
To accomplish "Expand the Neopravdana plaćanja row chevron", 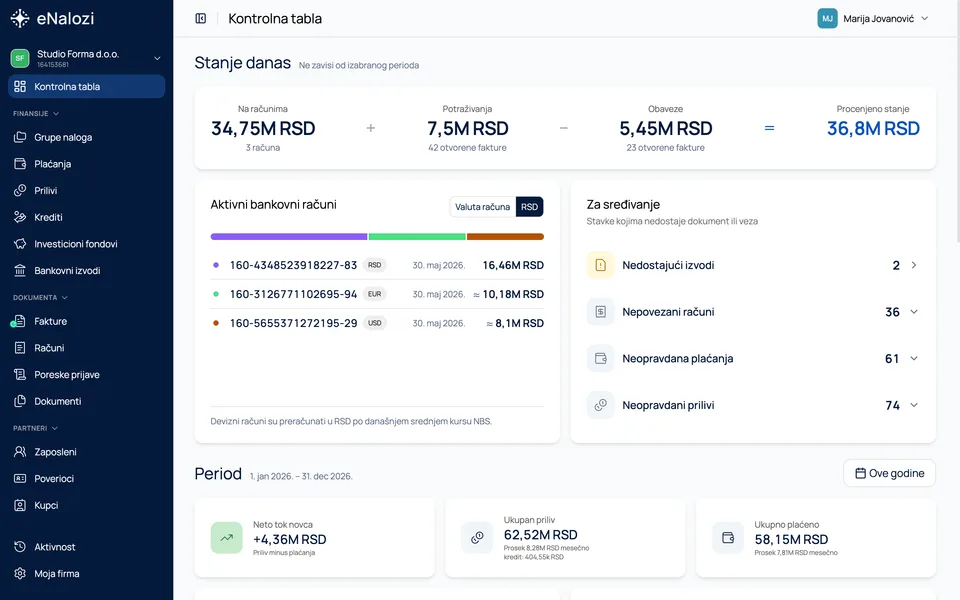I will (x=913, y=358).
